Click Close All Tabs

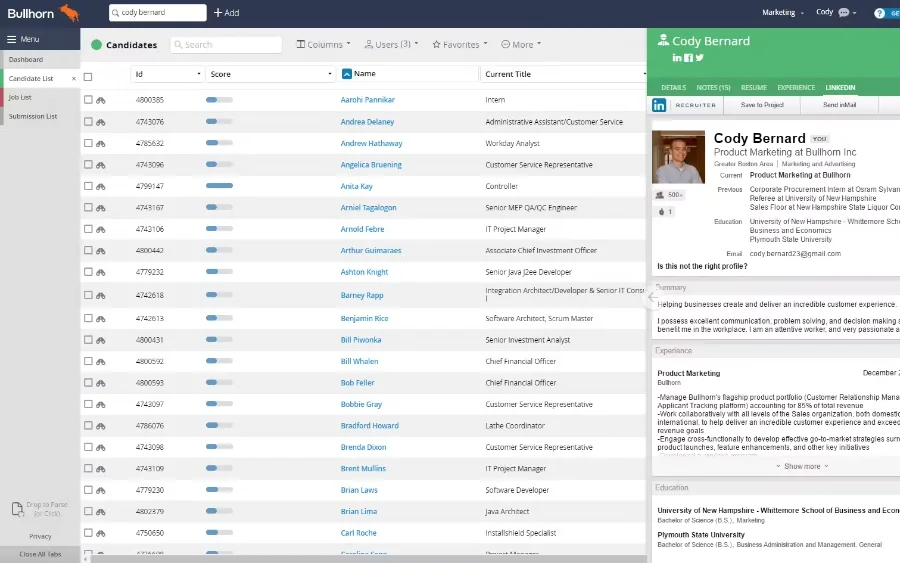(x=40, y=554)
